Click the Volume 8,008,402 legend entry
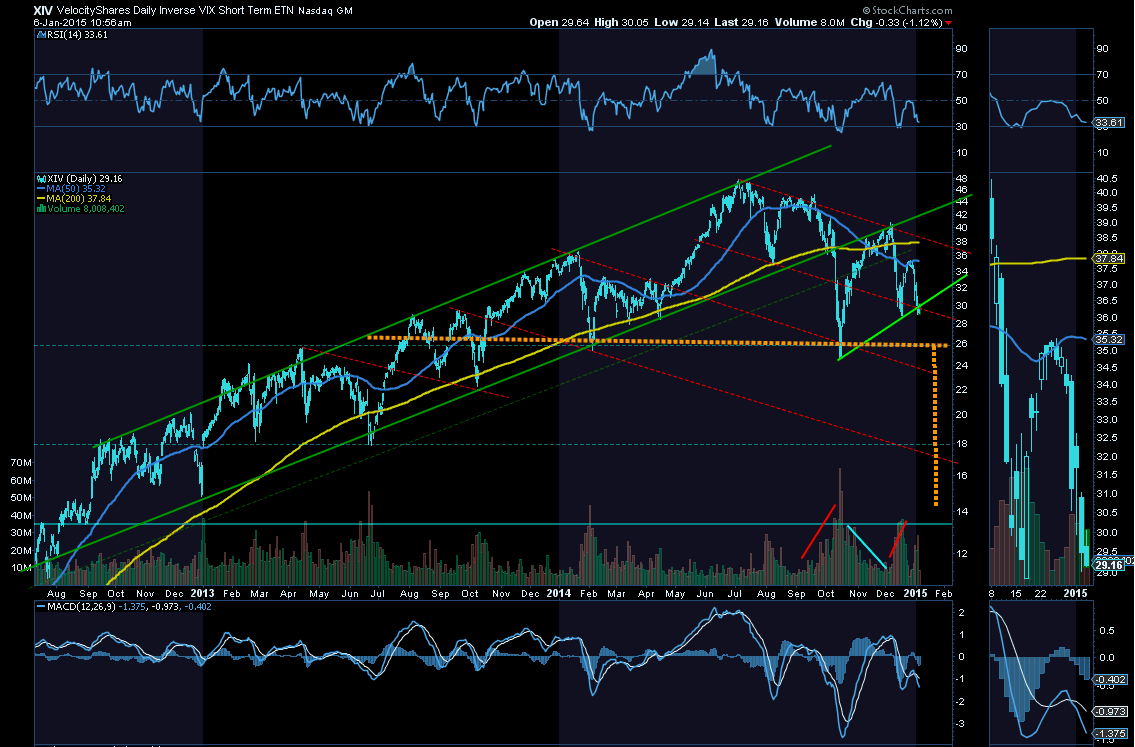The height and width of the screenshot is (747, 1135). [81, 208]
